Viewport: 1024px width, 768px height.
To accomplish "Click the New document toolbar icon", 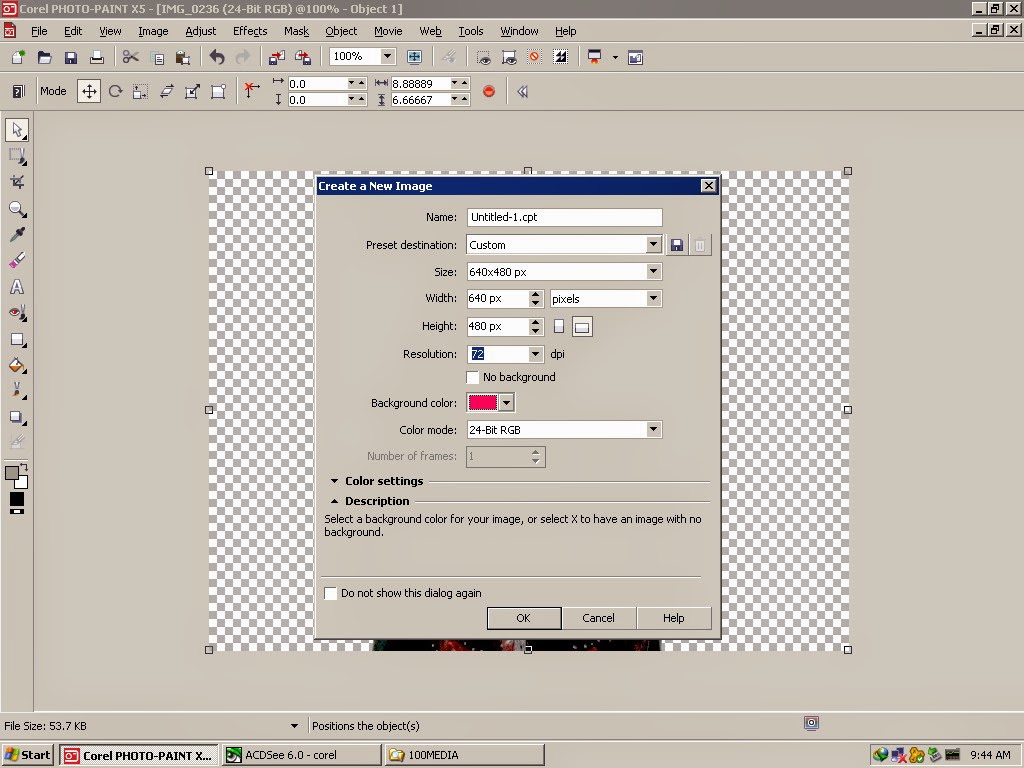I will (18, 57).
